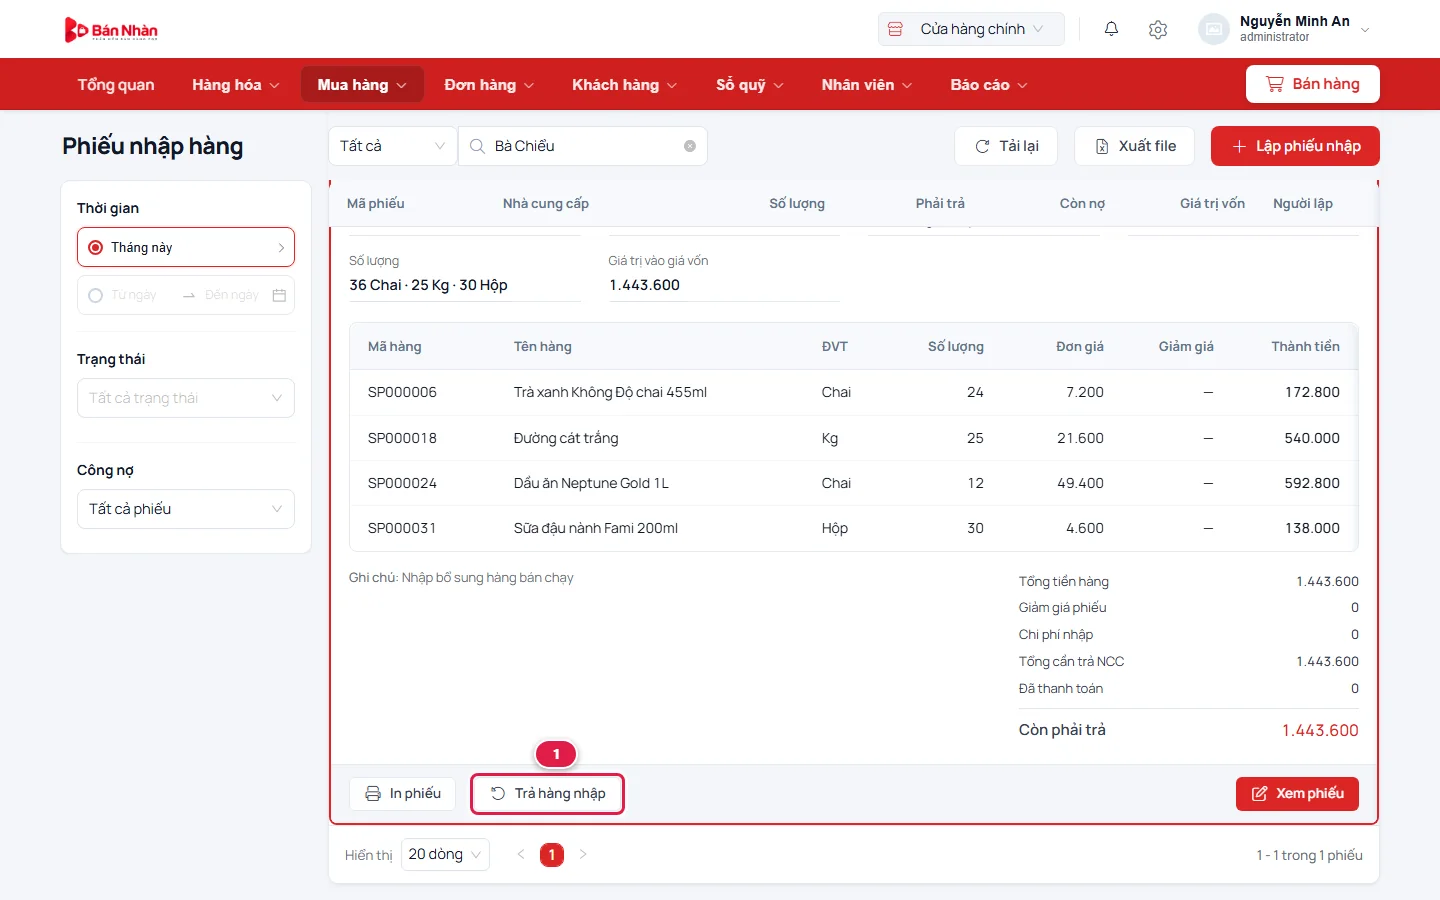Open the Hàng hóa menu
Viewport: 1440px width, 900px height.
coord(236,85)
